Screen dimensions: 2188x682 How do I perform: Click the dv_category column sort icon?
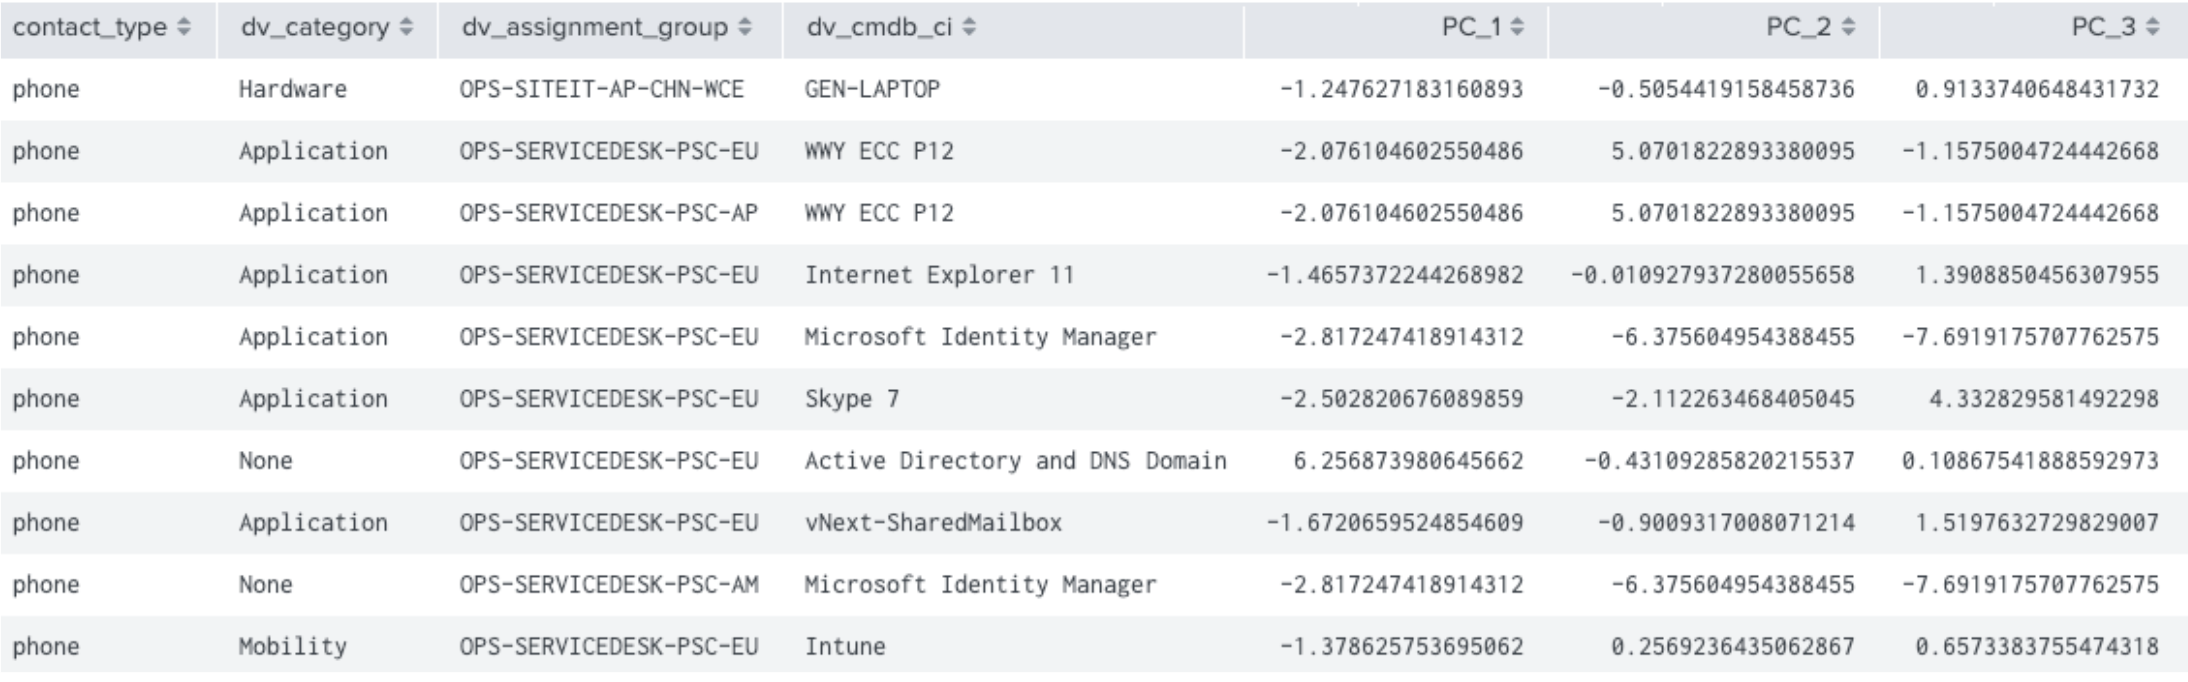point(406,28)
